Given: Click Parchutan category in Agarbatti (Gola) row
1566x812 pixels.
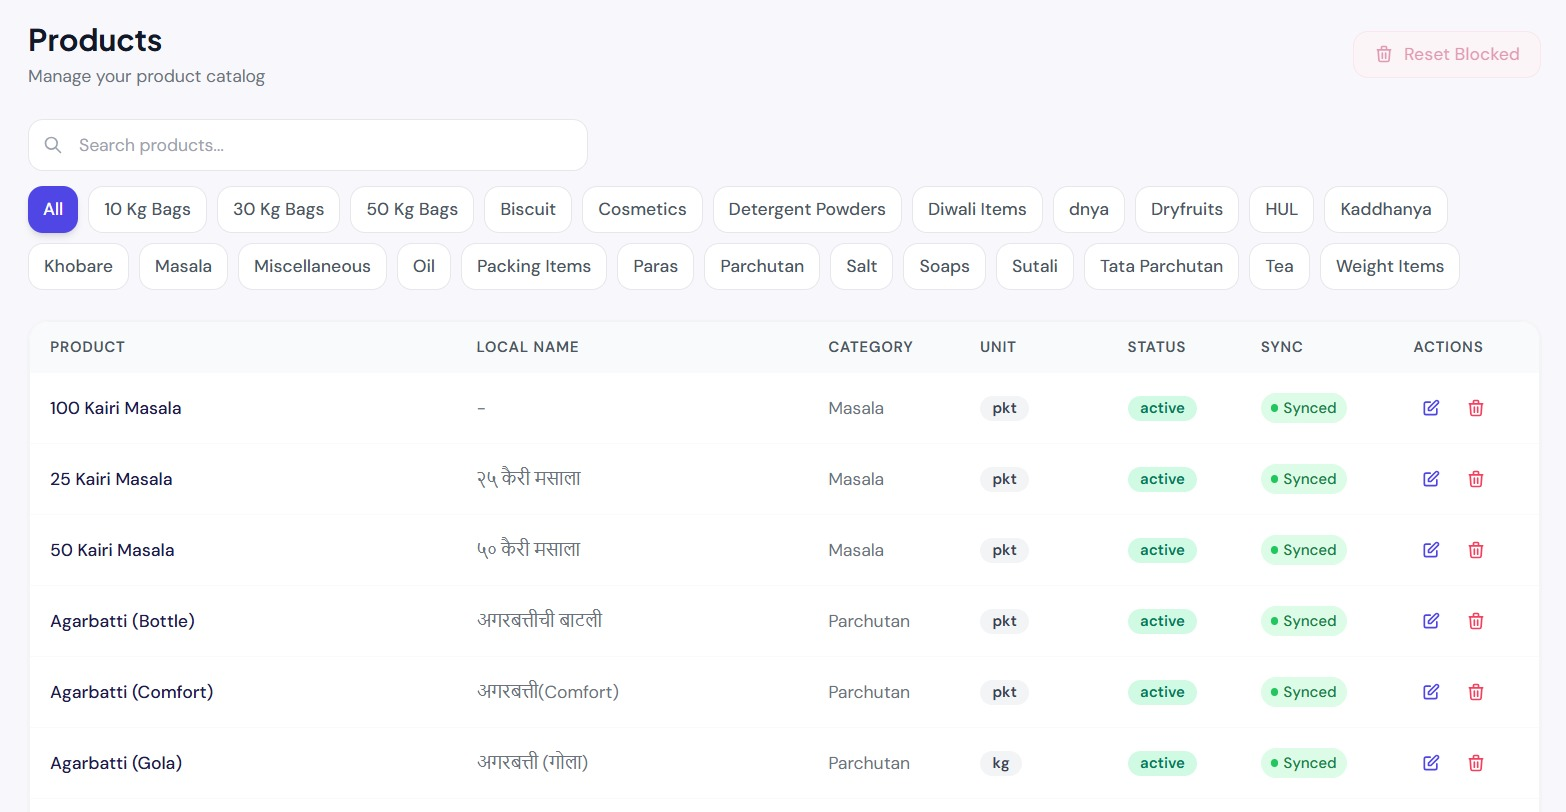Looking at the screenshot, I should tap(869, 763).
